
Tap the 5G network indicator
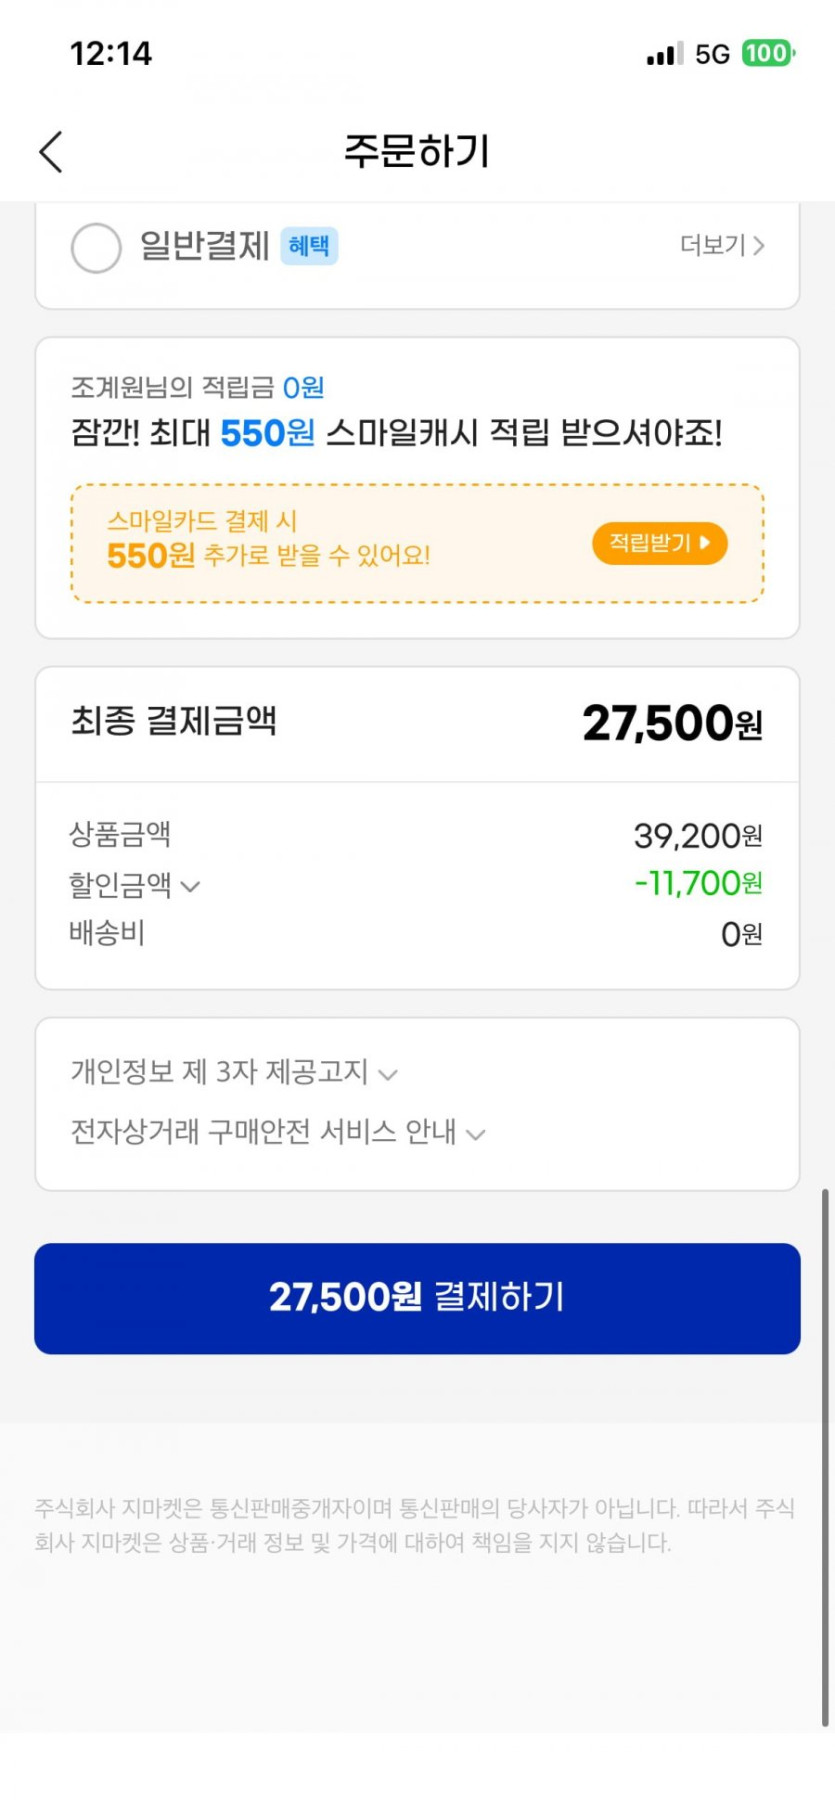[x=713, y=54]
